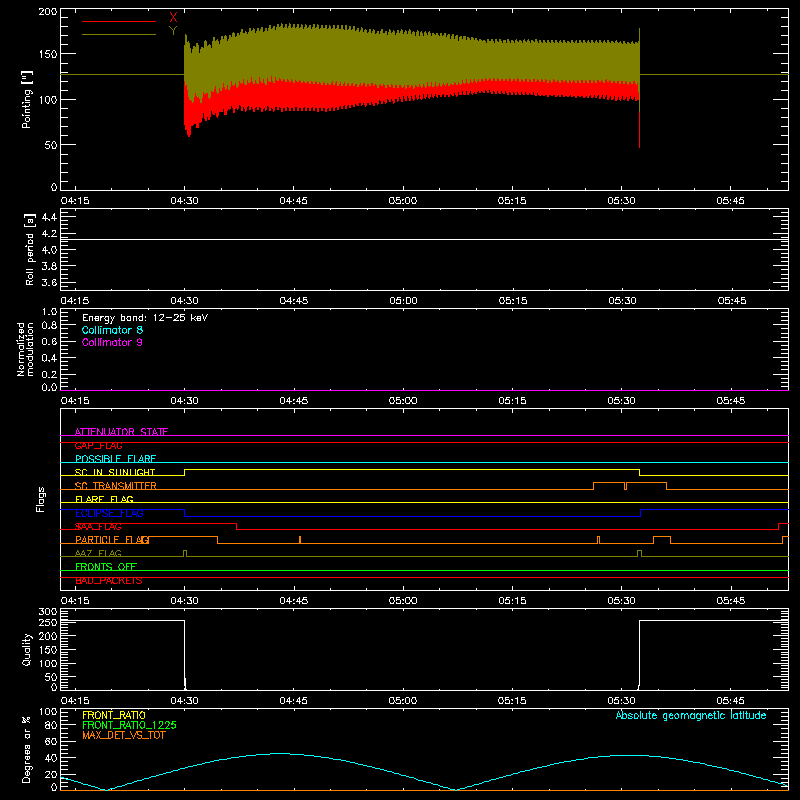
Task: Click the FRONT_RATIO_1225 legend entry
Action: coord(130,725)
